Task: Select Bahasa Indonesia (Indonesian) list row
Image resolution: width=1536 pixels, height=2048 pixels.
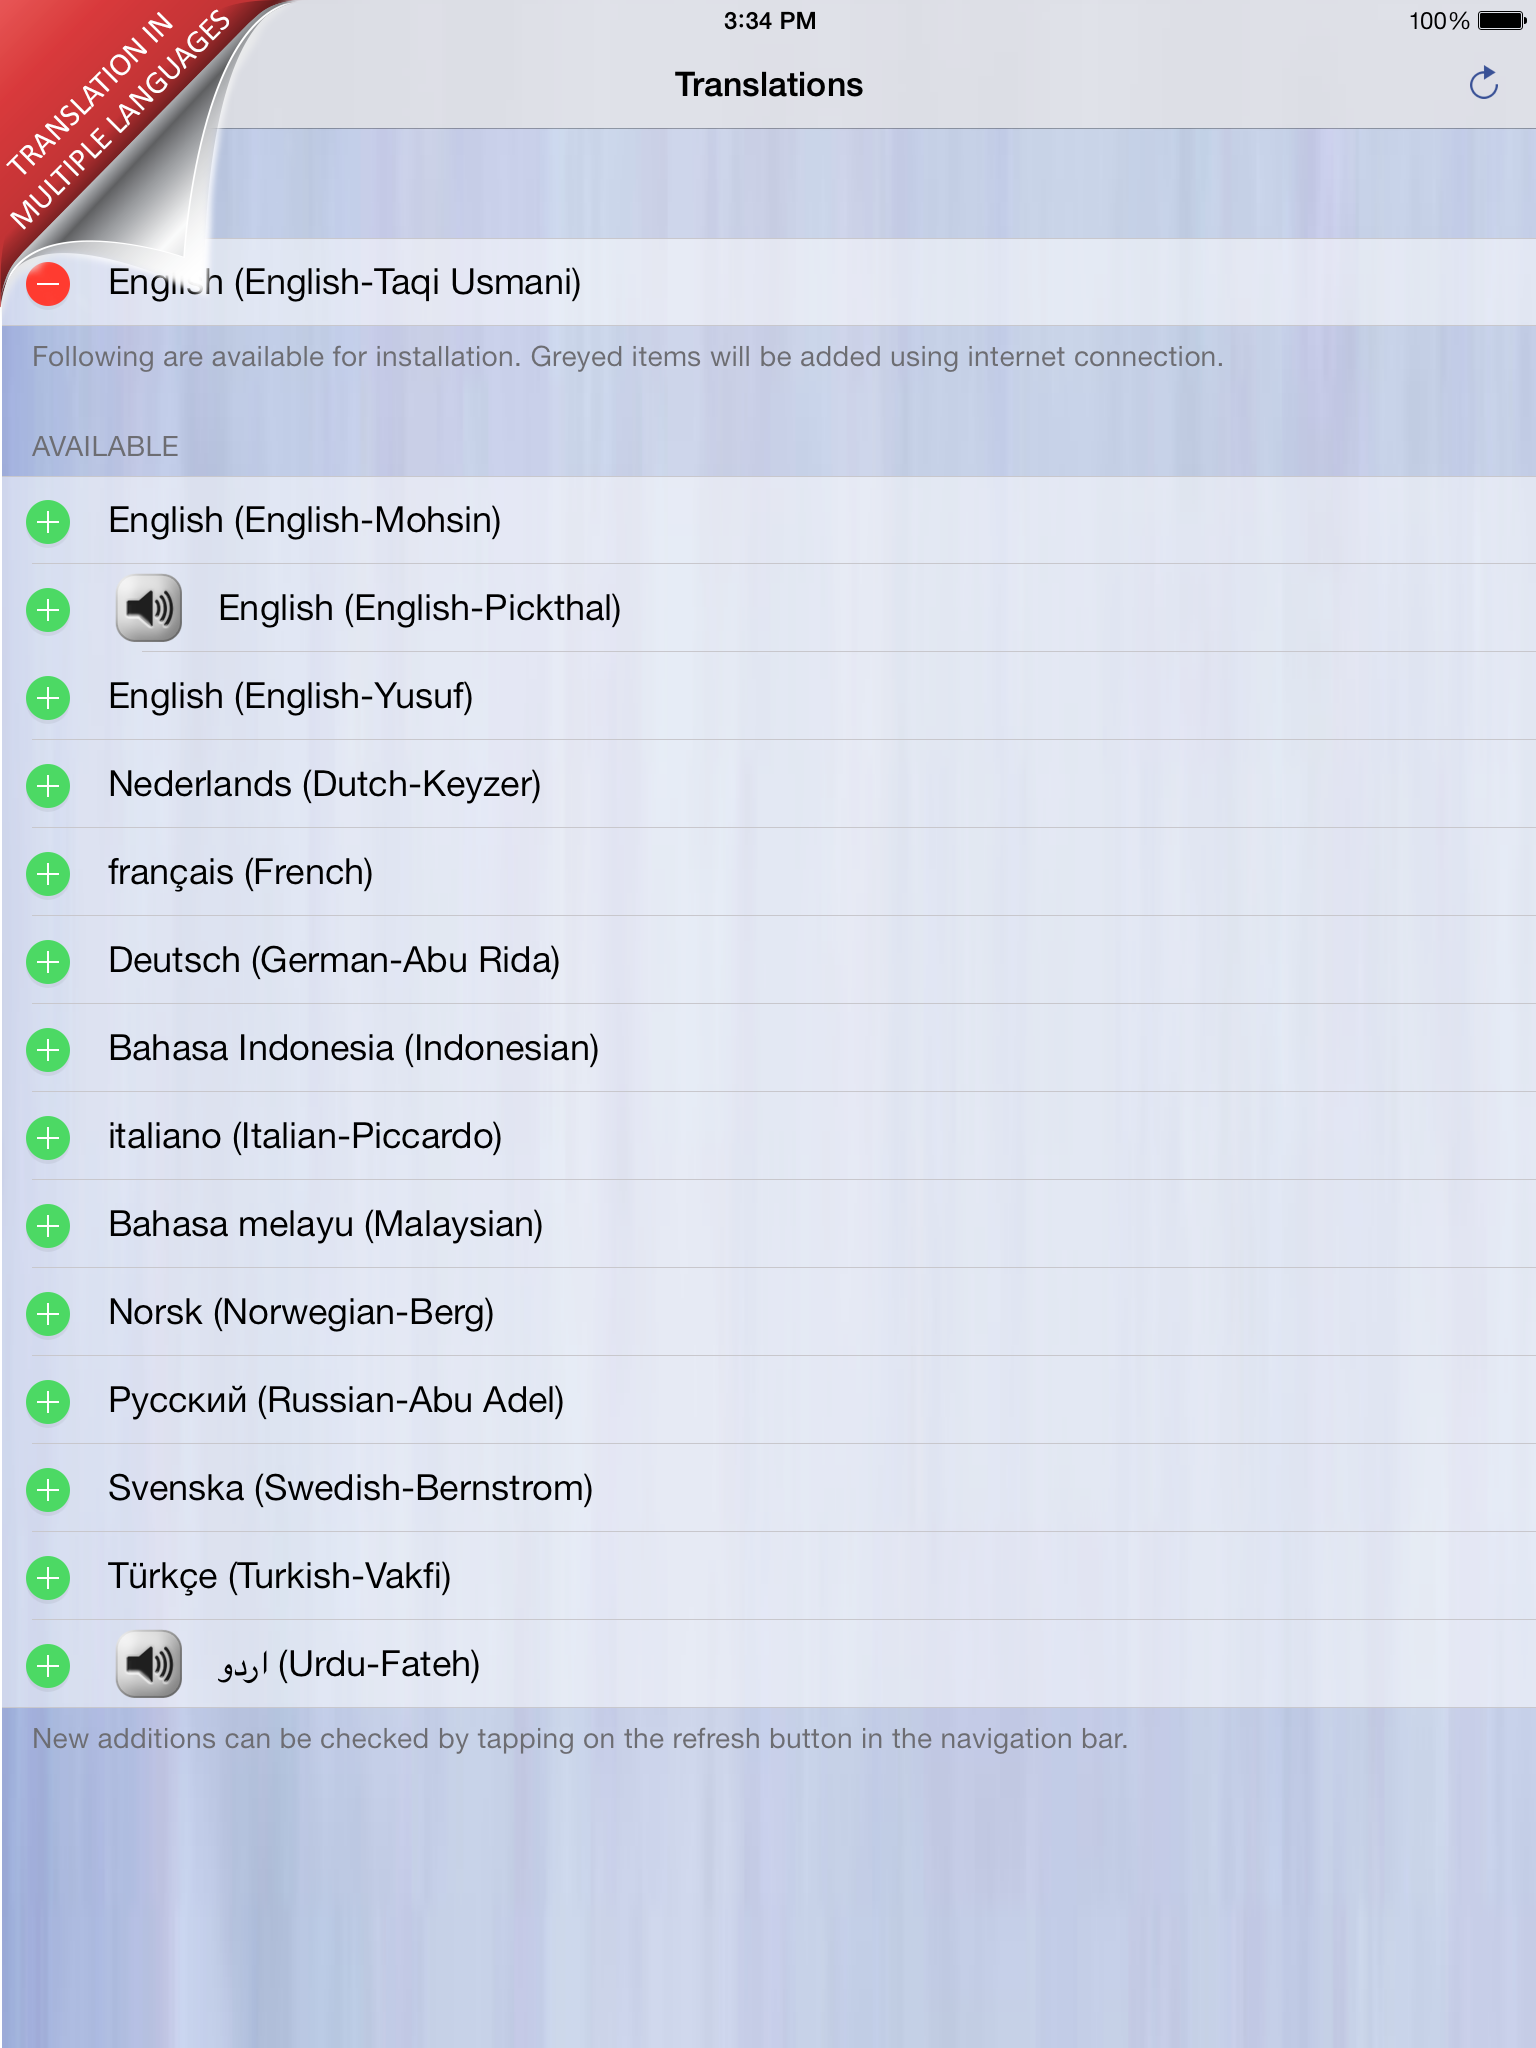Action: pos(768,1048)
